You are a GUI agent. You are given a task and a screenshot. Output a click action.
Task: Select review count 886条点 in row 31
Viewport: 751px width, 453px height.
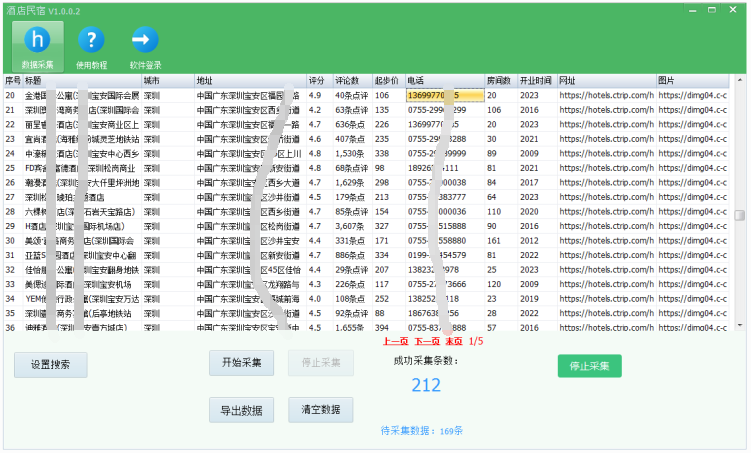tap(353, 255)
